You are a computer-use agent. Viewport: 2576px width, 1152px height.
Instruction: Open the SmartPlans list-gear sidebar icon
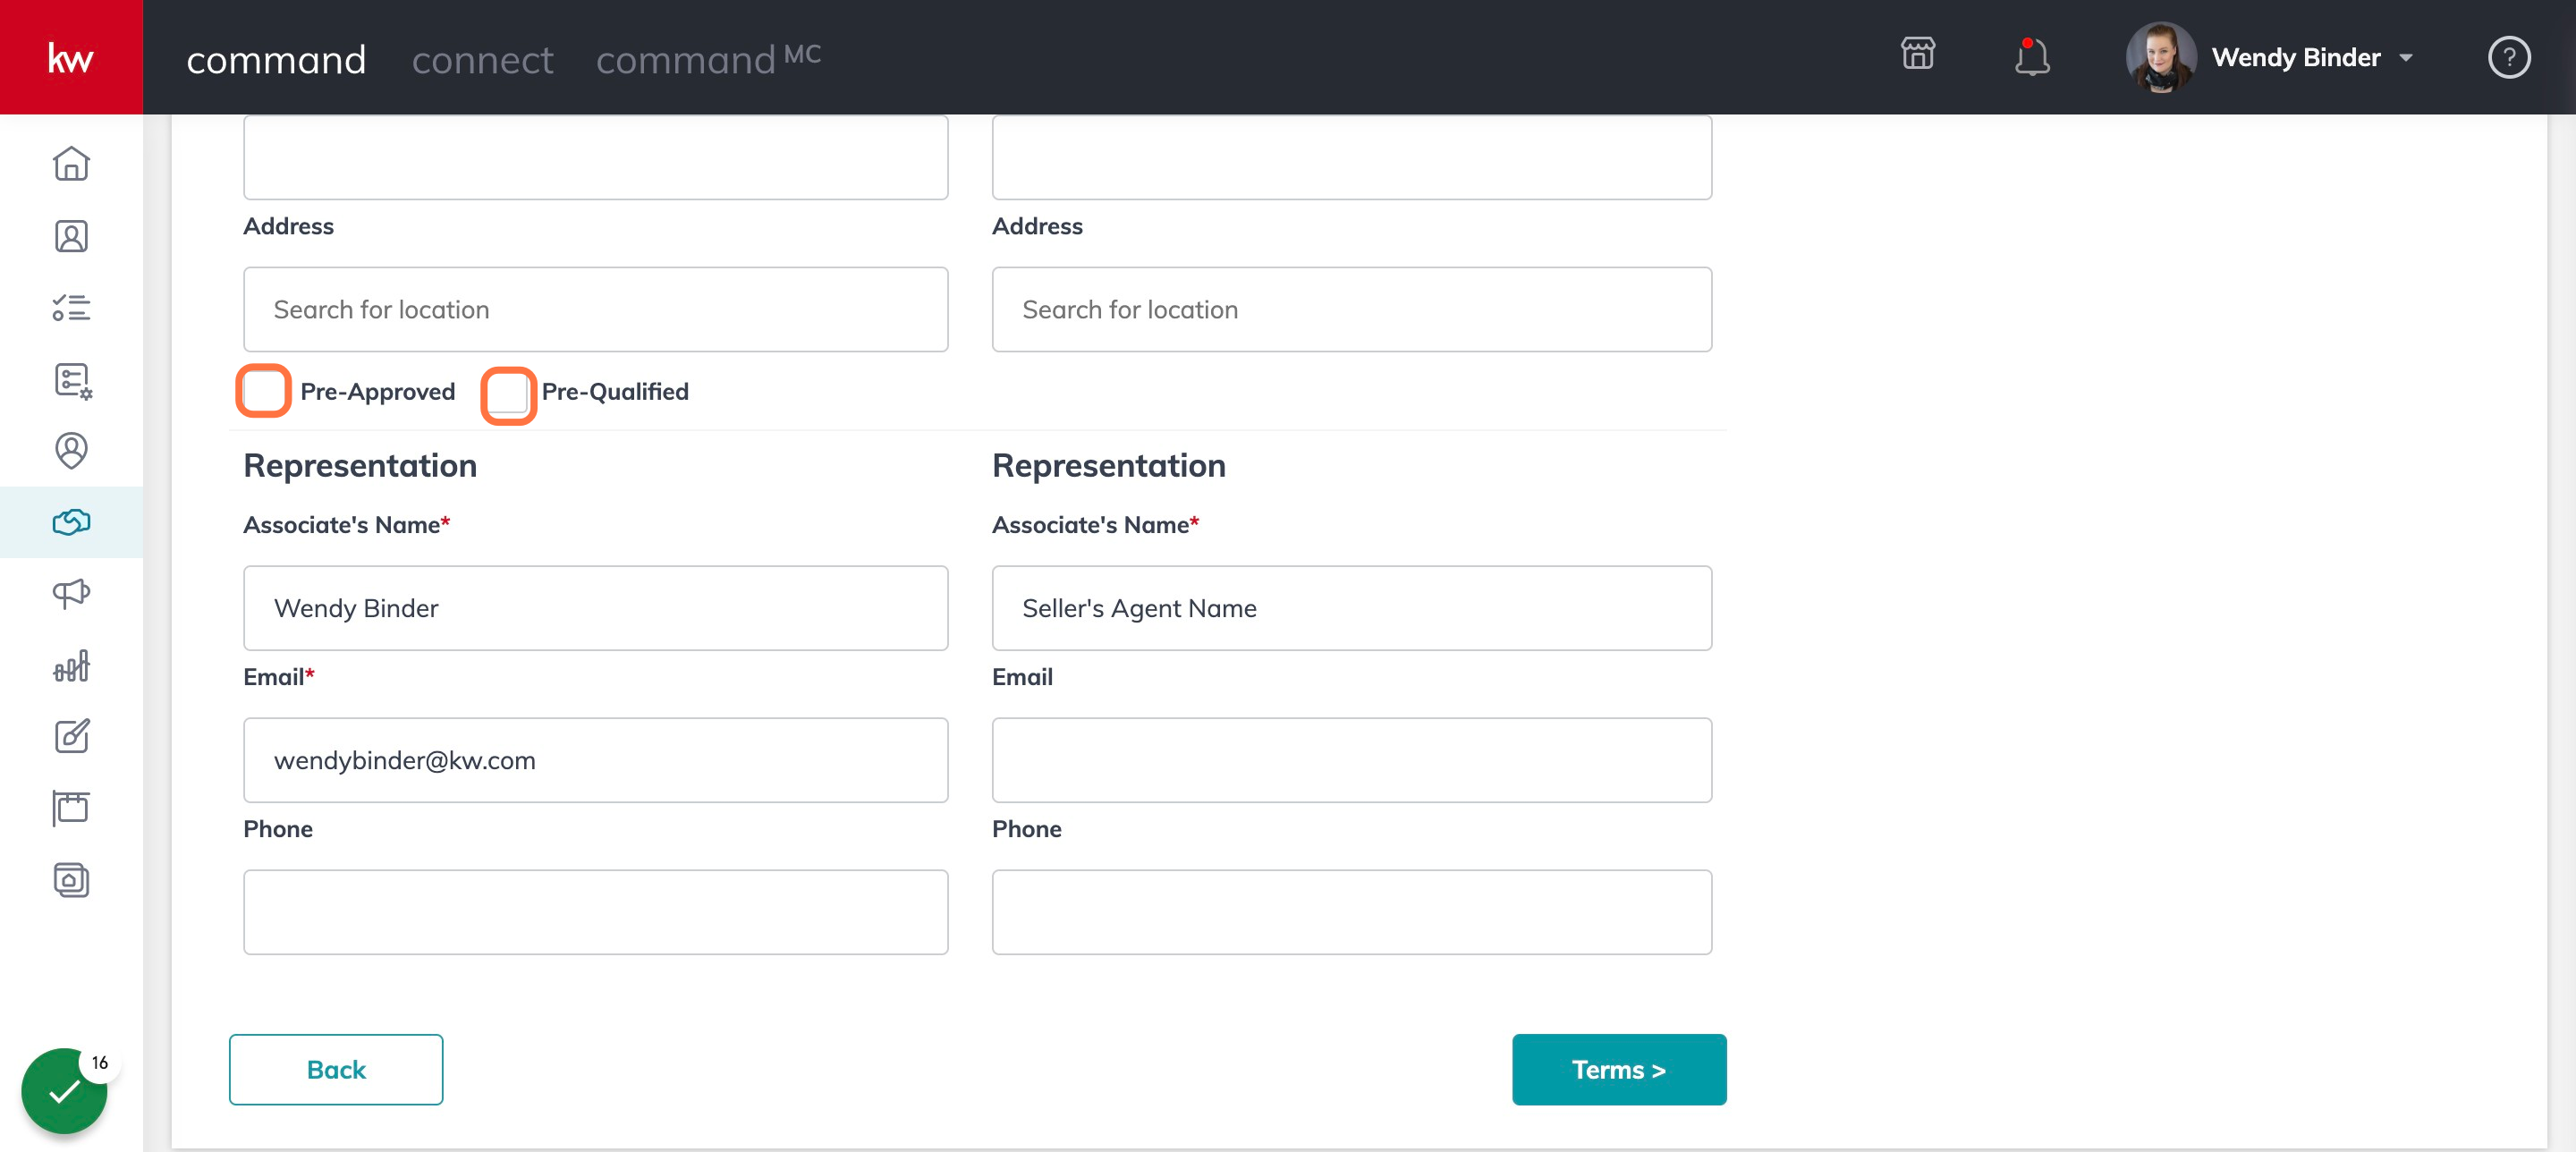(72, 380)
